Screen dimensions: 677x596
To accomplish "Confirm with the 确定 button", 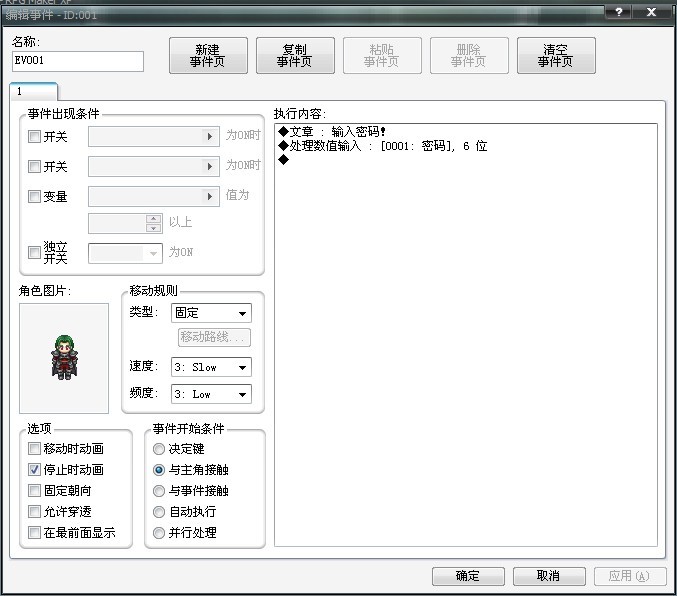I will (x=468, y=576).
